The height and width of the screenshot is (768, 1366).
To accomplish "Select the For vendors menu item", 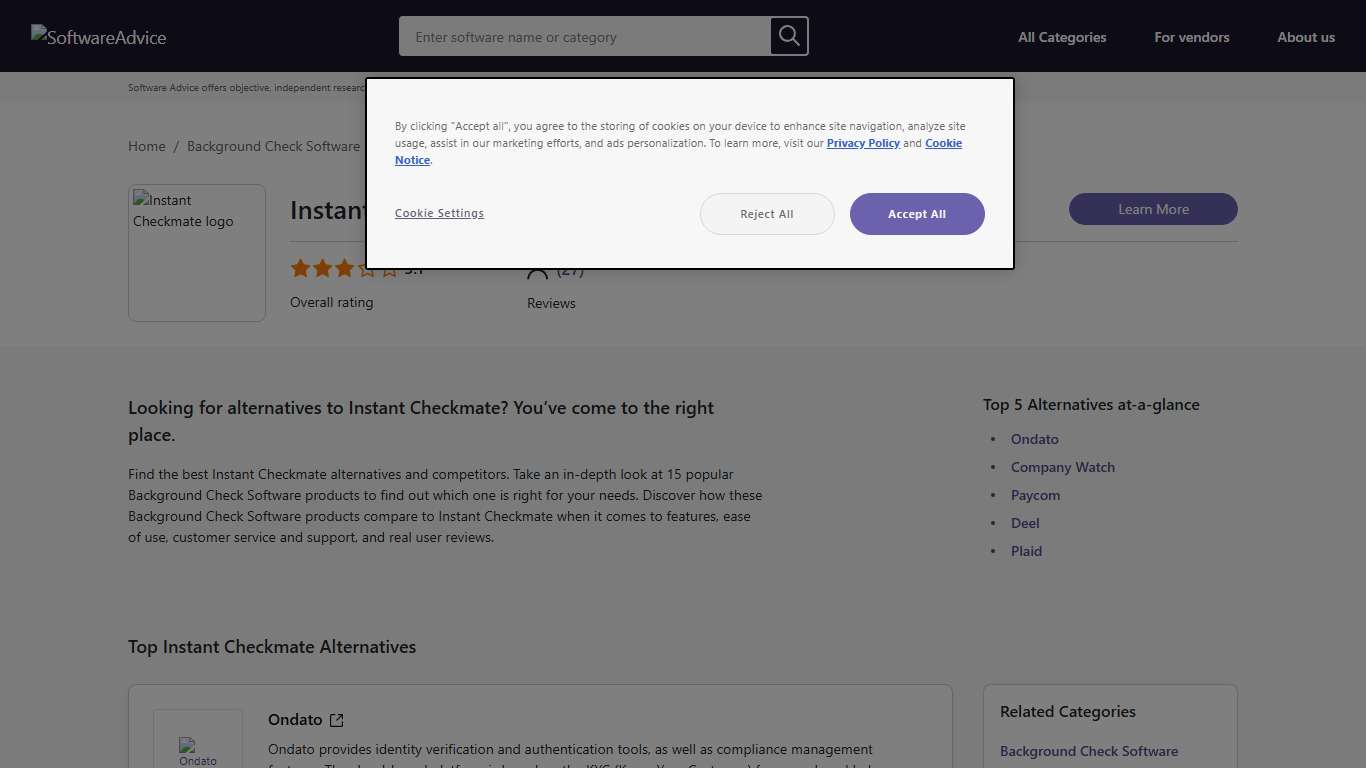I will pyautogui.click(x=1192, y=37).
